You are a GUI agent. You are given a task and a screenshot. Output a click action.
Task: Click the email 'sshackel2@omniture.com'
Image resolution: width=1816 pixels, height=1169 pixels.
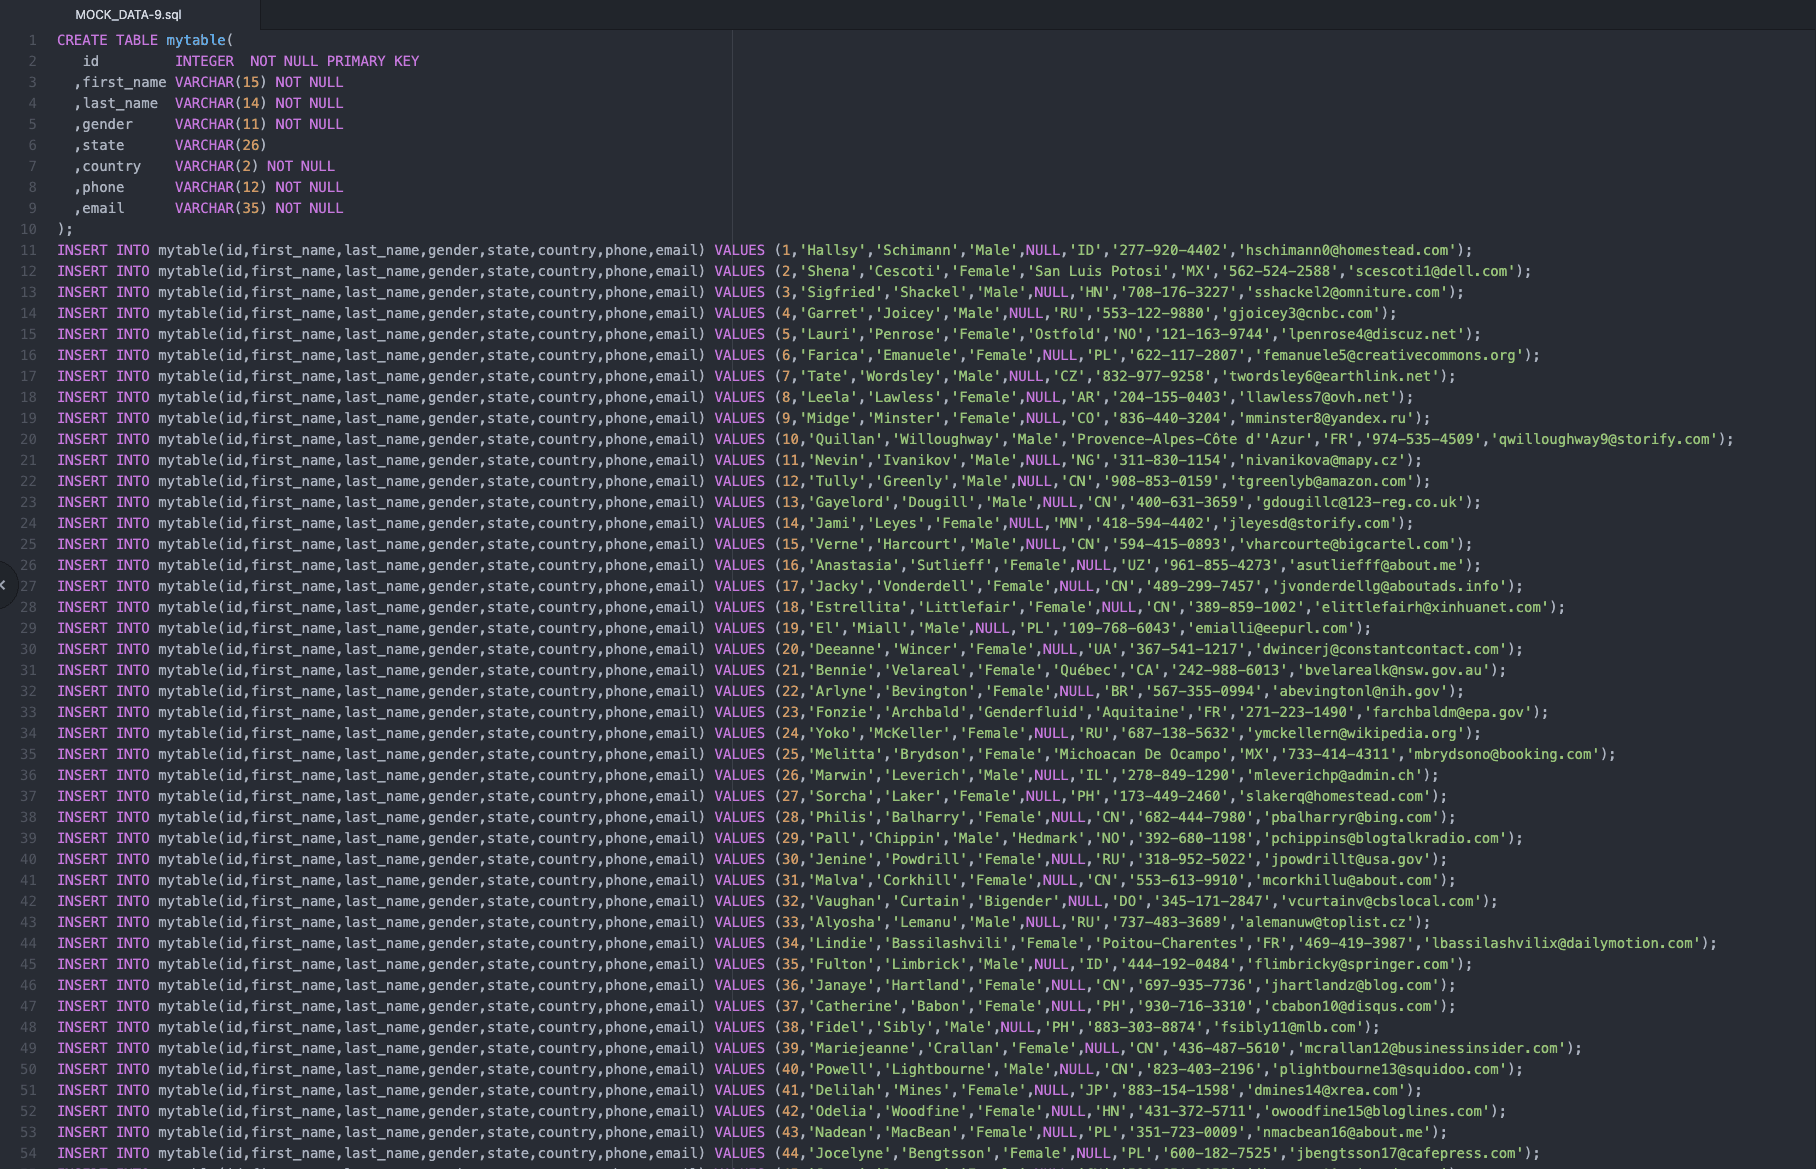[1348, 292]
